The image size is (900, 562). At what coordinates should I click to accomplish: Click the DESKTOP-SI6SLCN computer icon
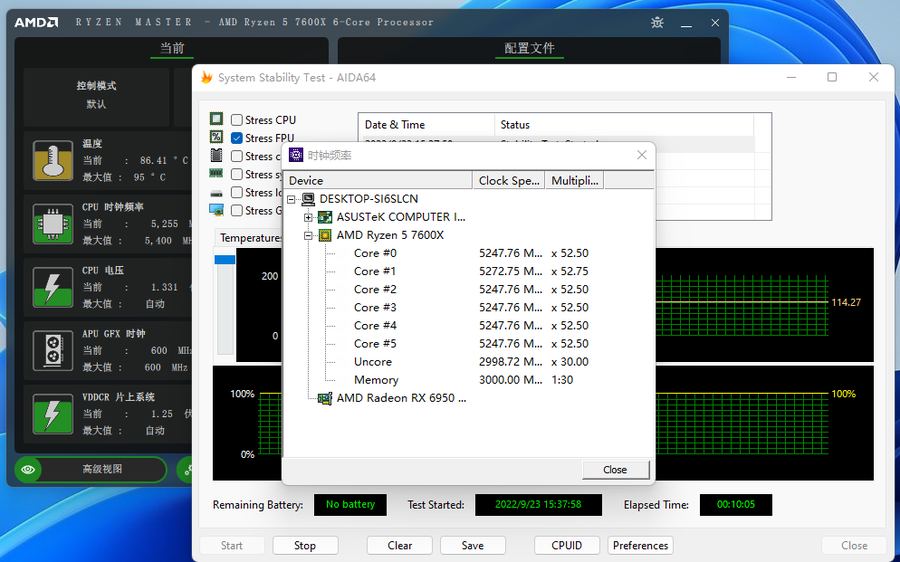coord(308,199)
